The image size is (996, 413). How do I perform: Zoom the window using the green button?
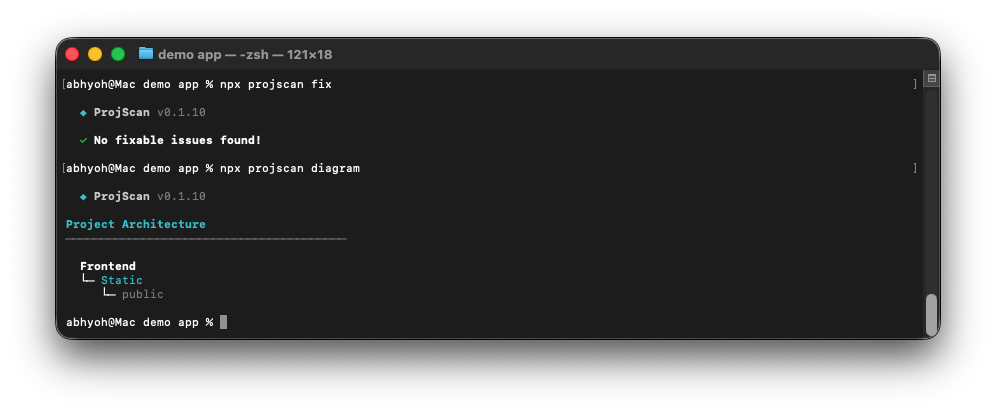pos(118,54)
